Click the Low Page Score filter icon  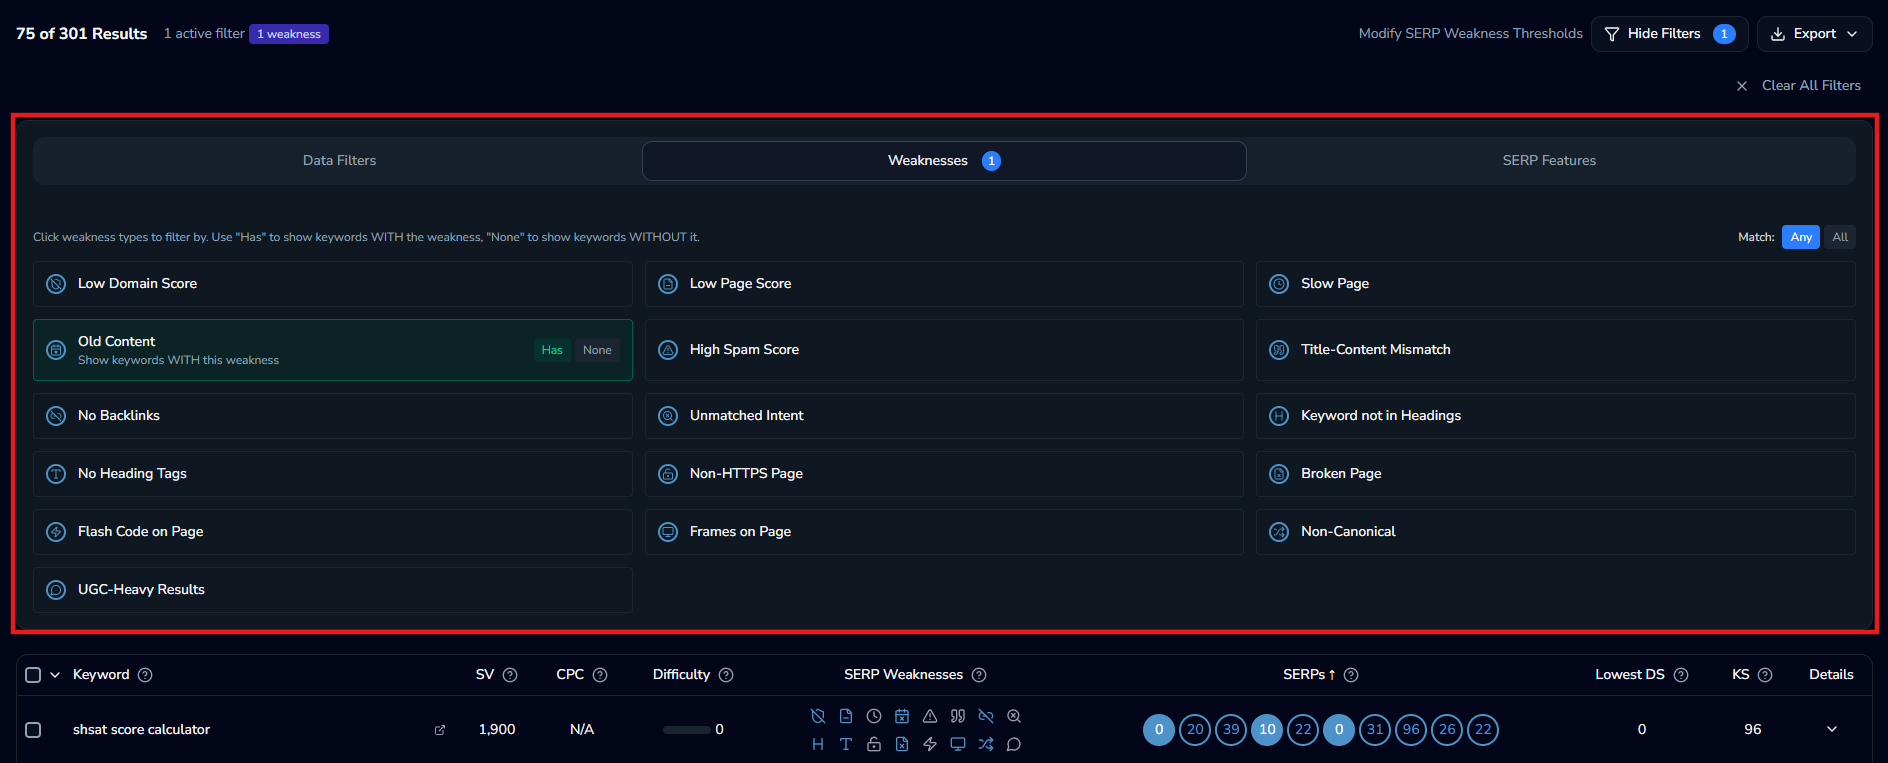point(668,284)
